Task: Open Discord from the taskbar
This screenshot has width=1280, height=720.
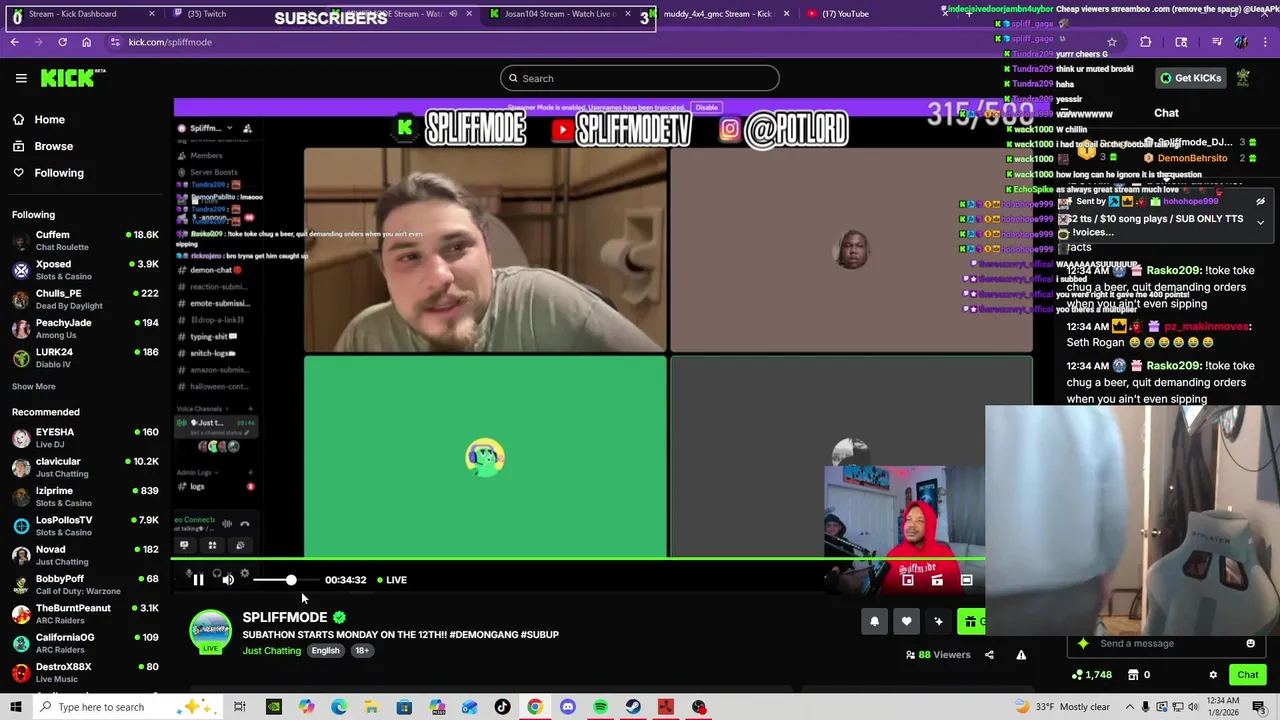Action: [568, 707]
